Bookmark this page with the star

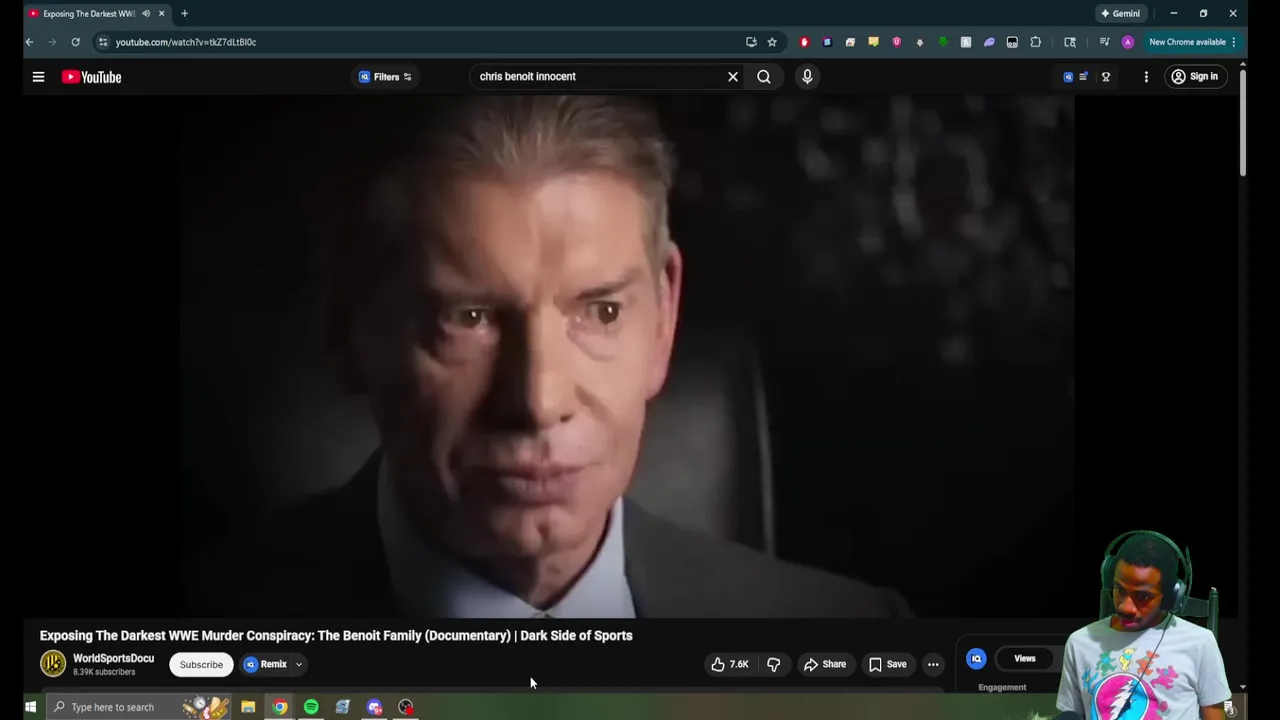[x=772, y=42]
